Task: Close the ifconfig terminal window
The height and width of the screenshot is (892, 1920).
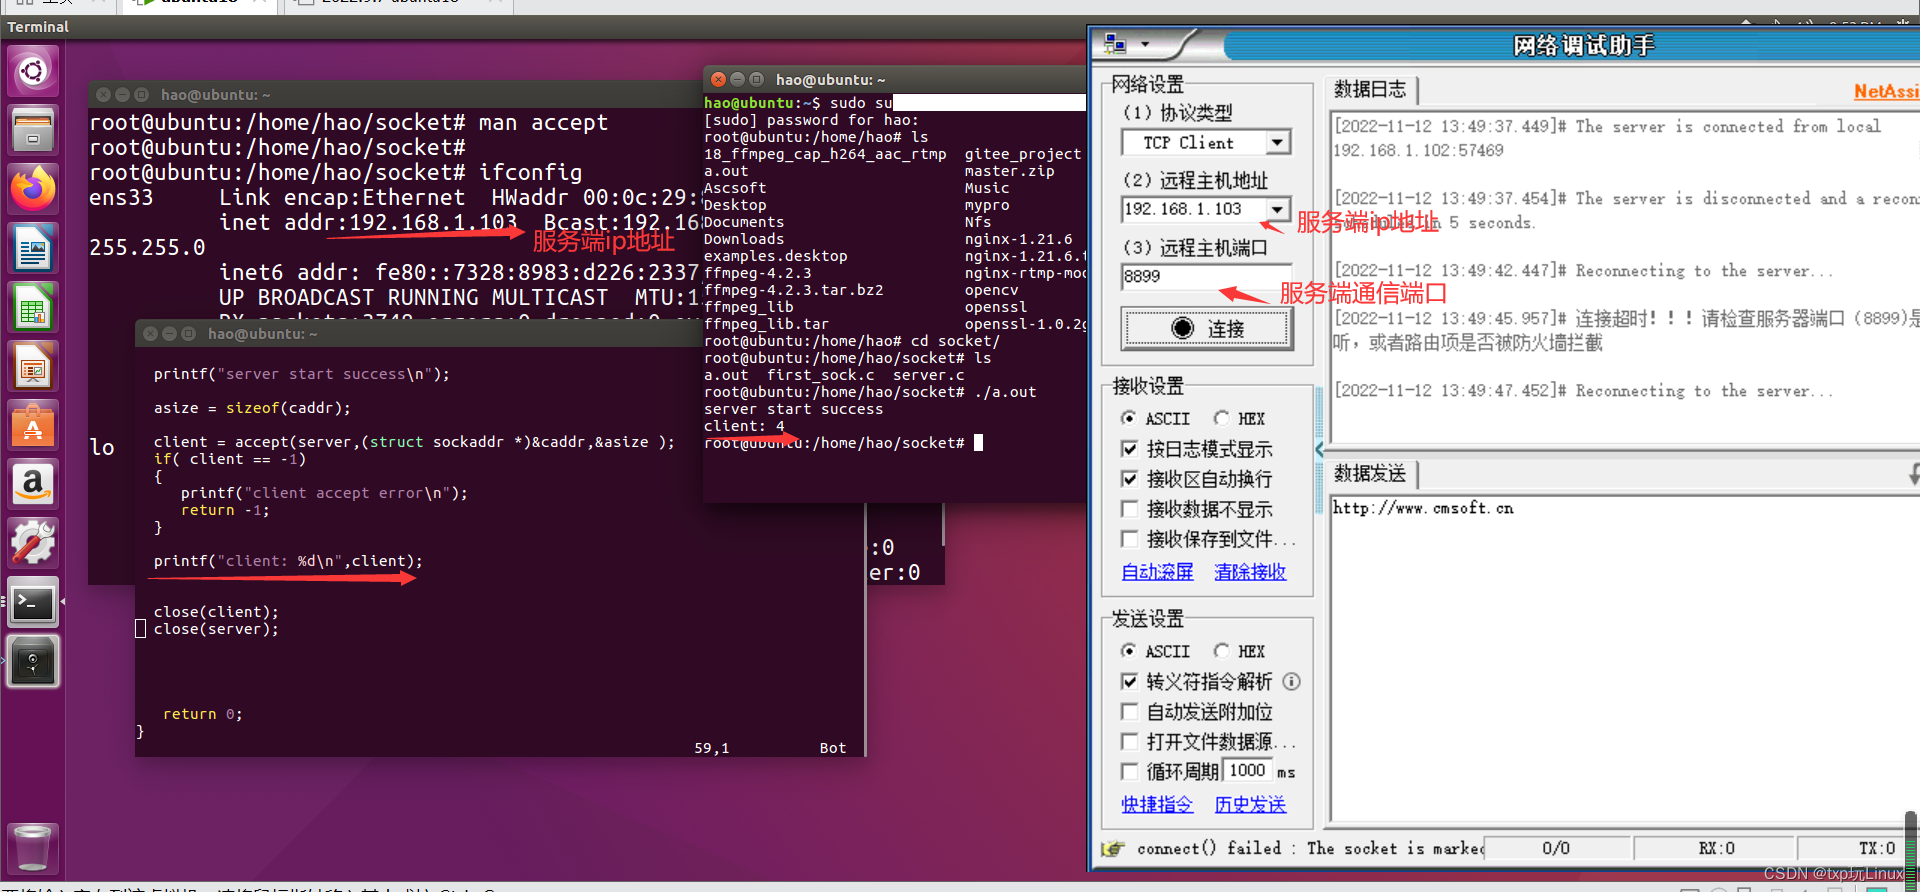Action: click(103, 94)
